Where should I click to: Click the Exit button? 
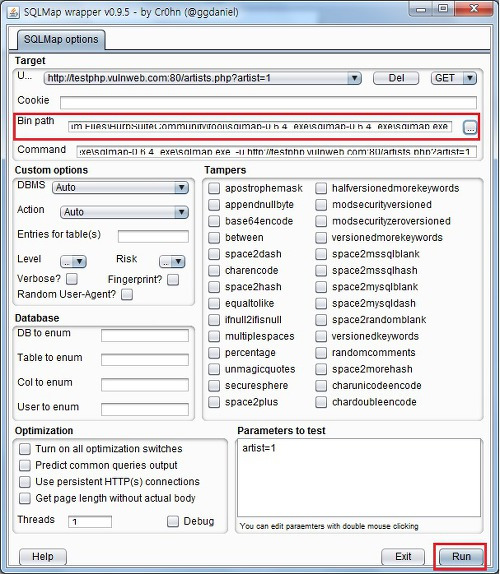pos(403,557)
